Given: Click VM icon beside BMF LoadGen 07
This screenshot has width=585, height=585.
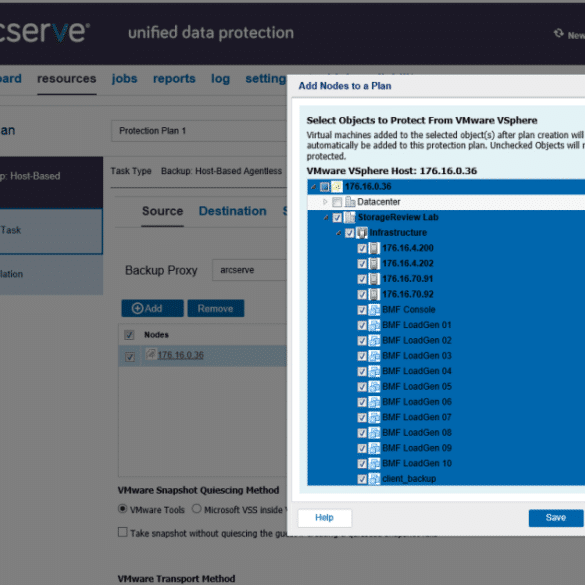Looking at the screenshot, I should point(374,417).
